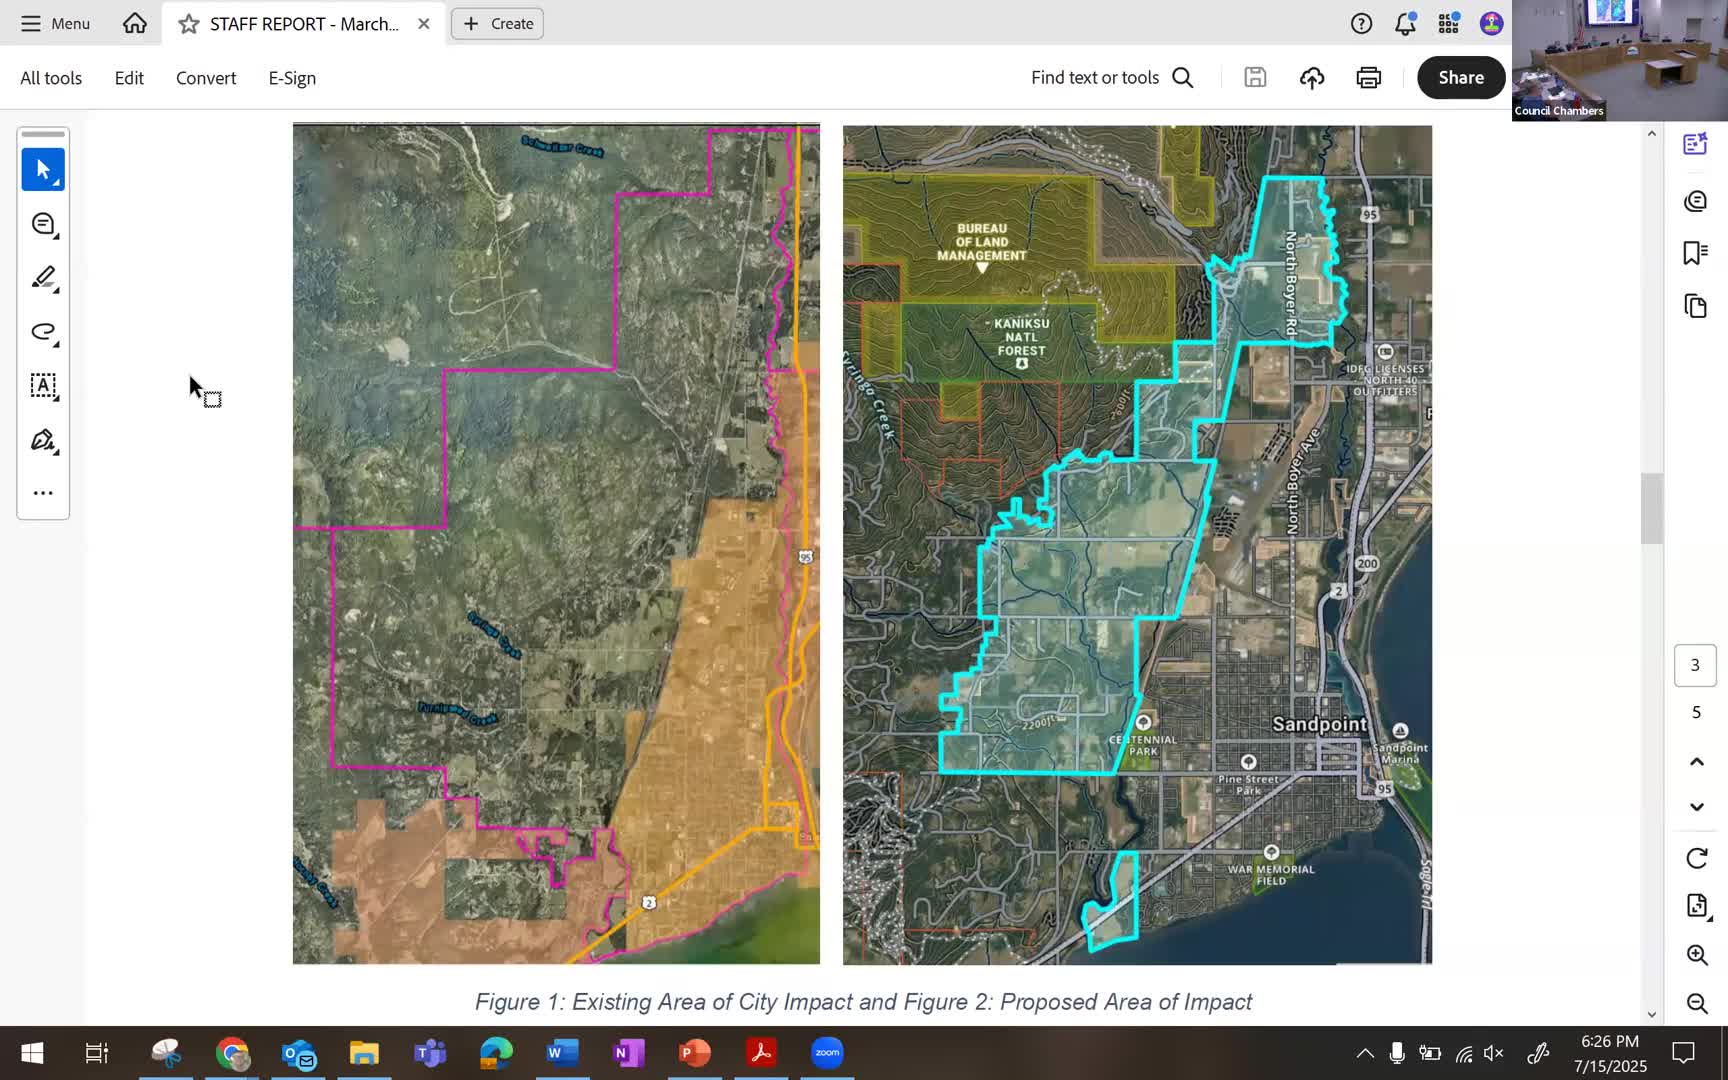
Task: Open the bookmarks panel
Action: click(x=1695, y=253)
